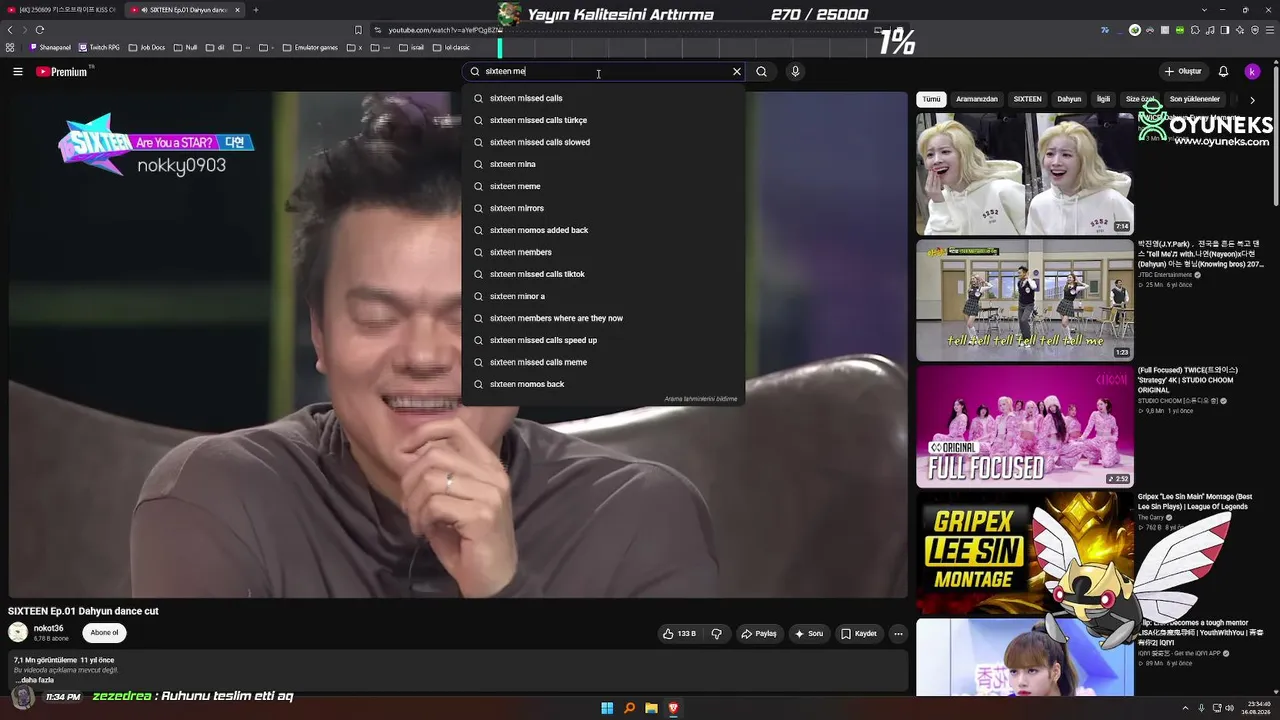This screenshot has width=1280, height=720.
Task: Select suggestion 'sixteen mirrors'
Action: 603,208
